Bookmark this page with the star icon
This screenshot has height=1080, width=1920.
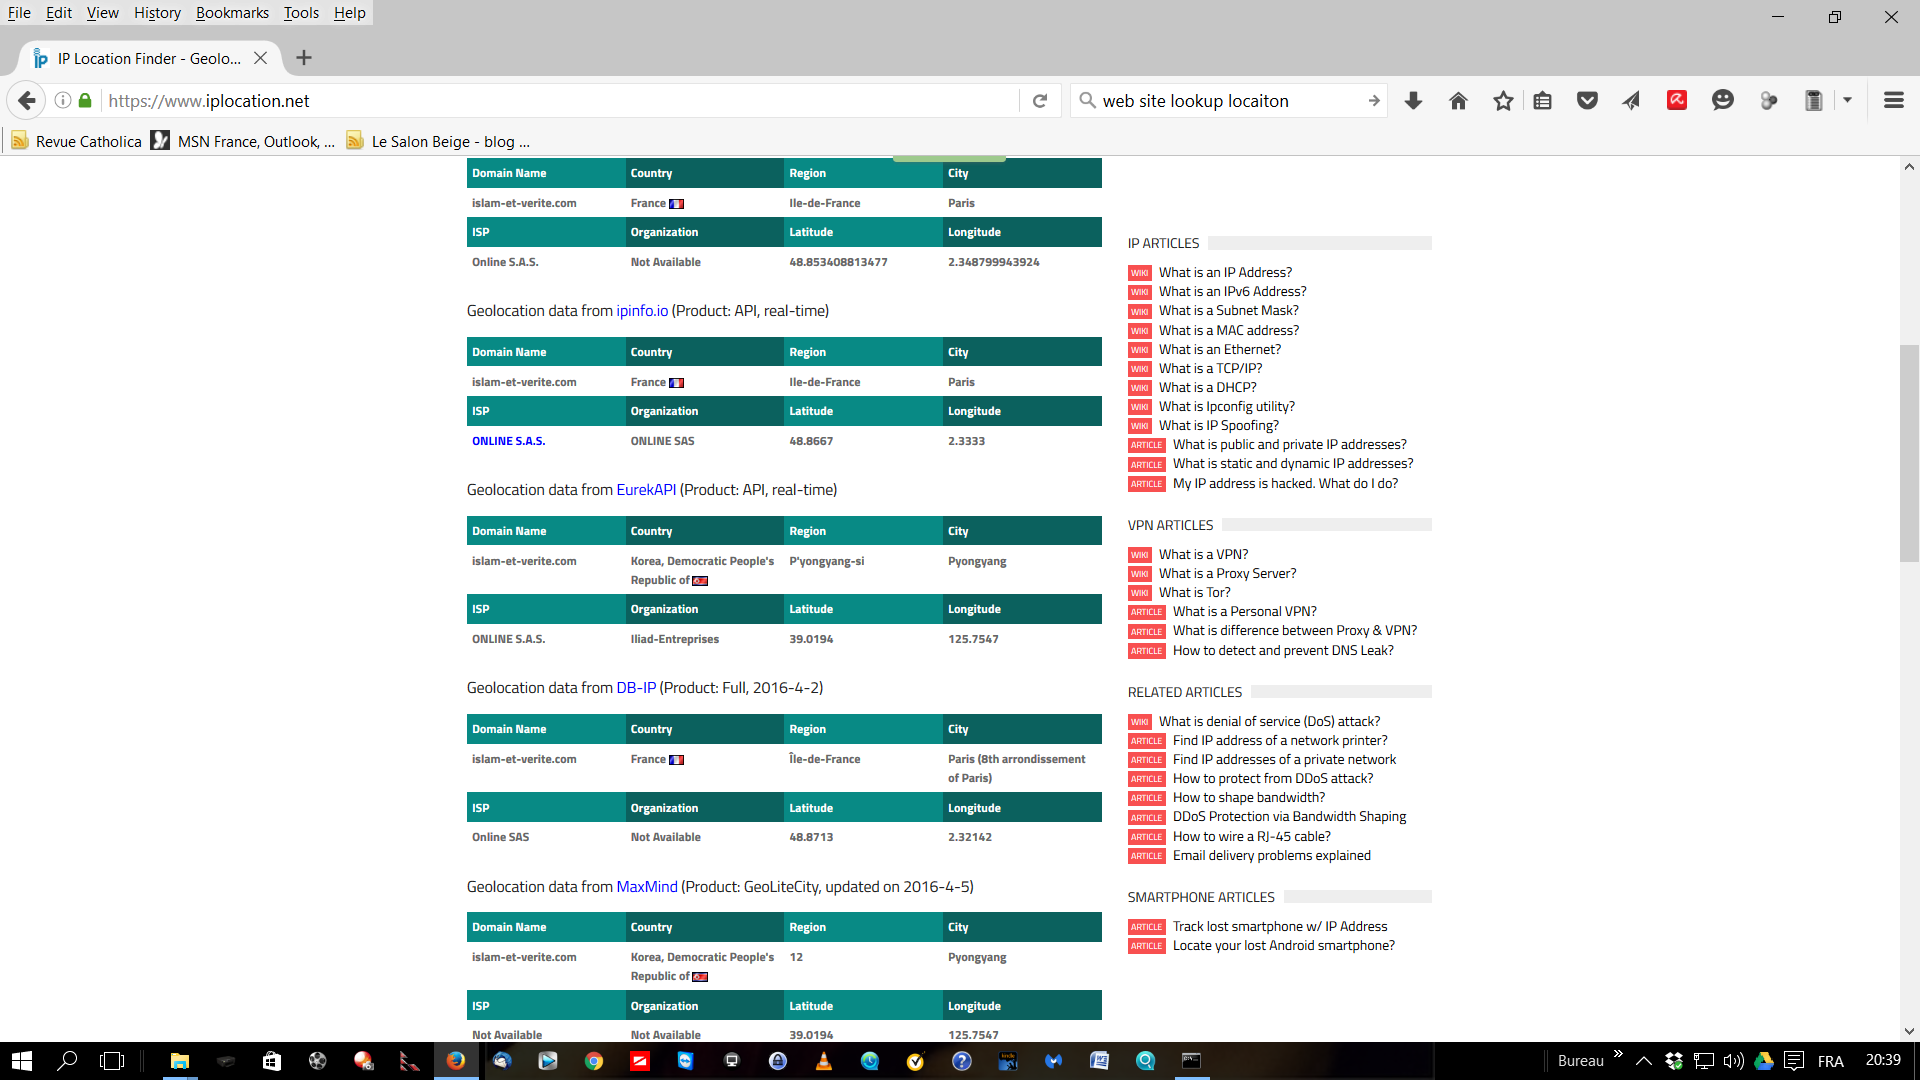pos(1503,101)
